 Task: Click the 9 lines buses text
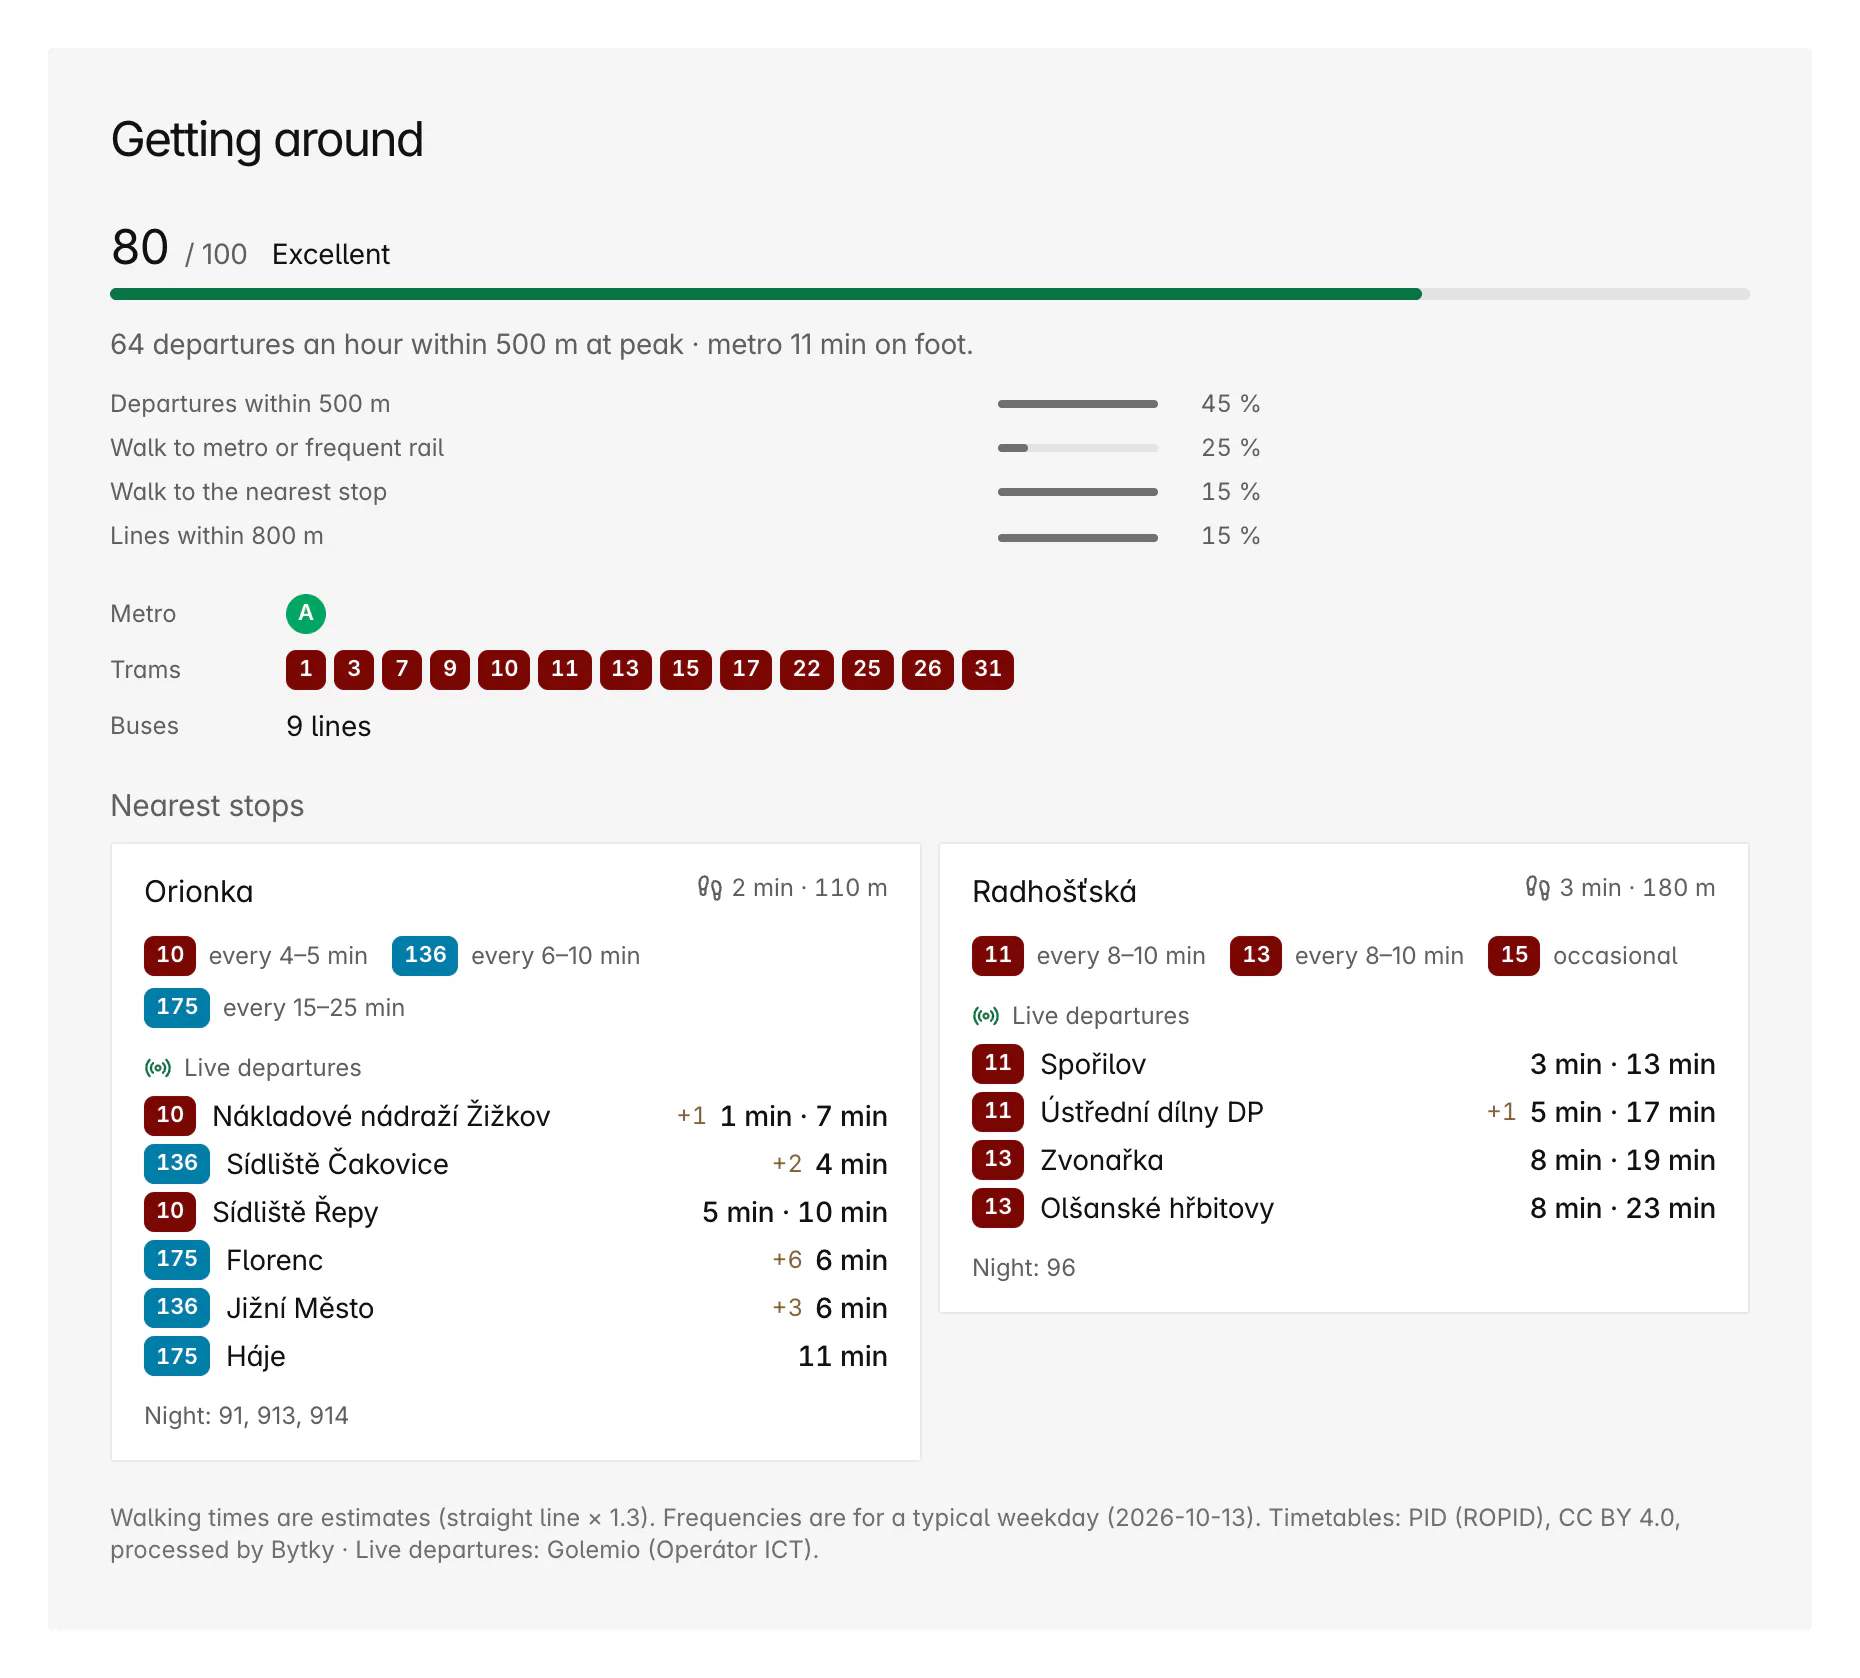[x=328, y=727]
